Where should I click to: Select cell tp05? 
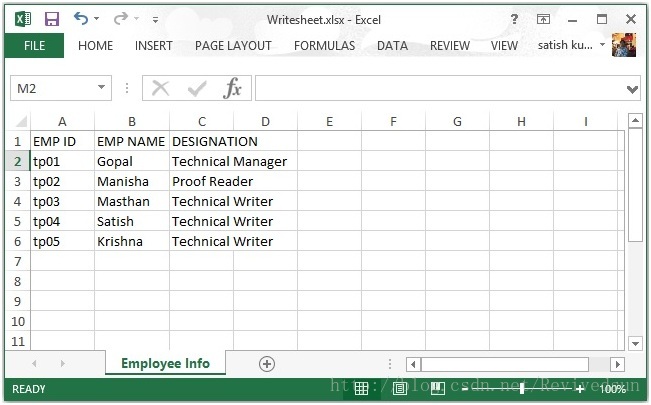(62, 241)
